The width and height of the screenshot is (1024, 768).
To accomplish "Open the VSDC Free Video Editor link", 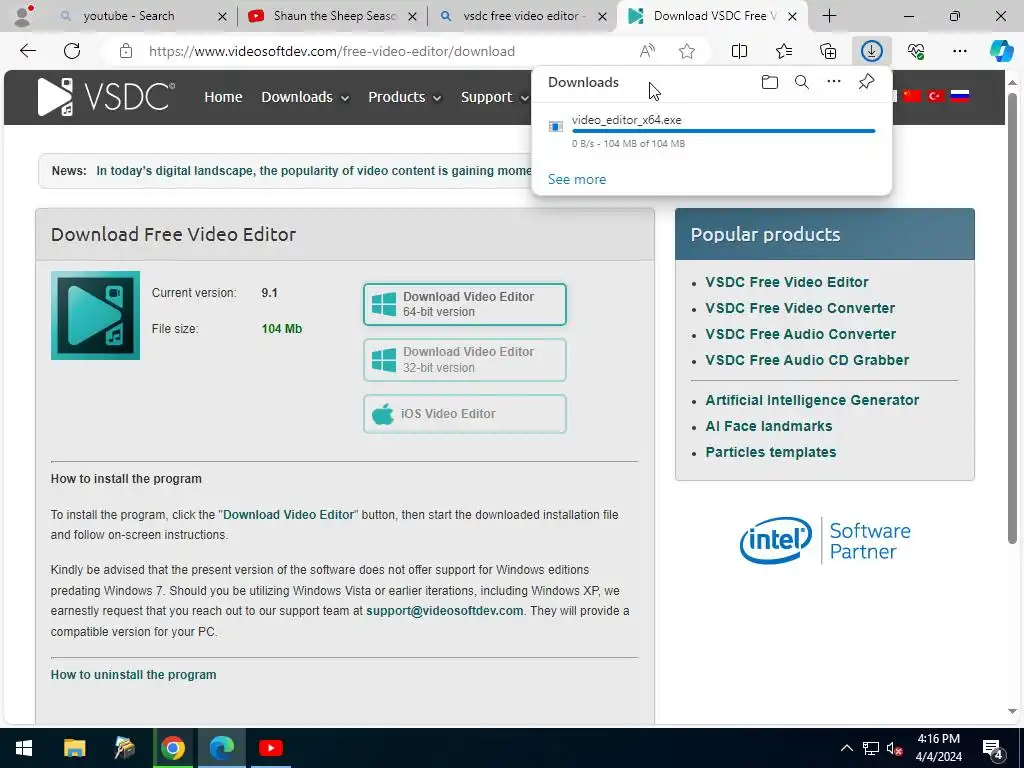I will (x=786, y=282).
